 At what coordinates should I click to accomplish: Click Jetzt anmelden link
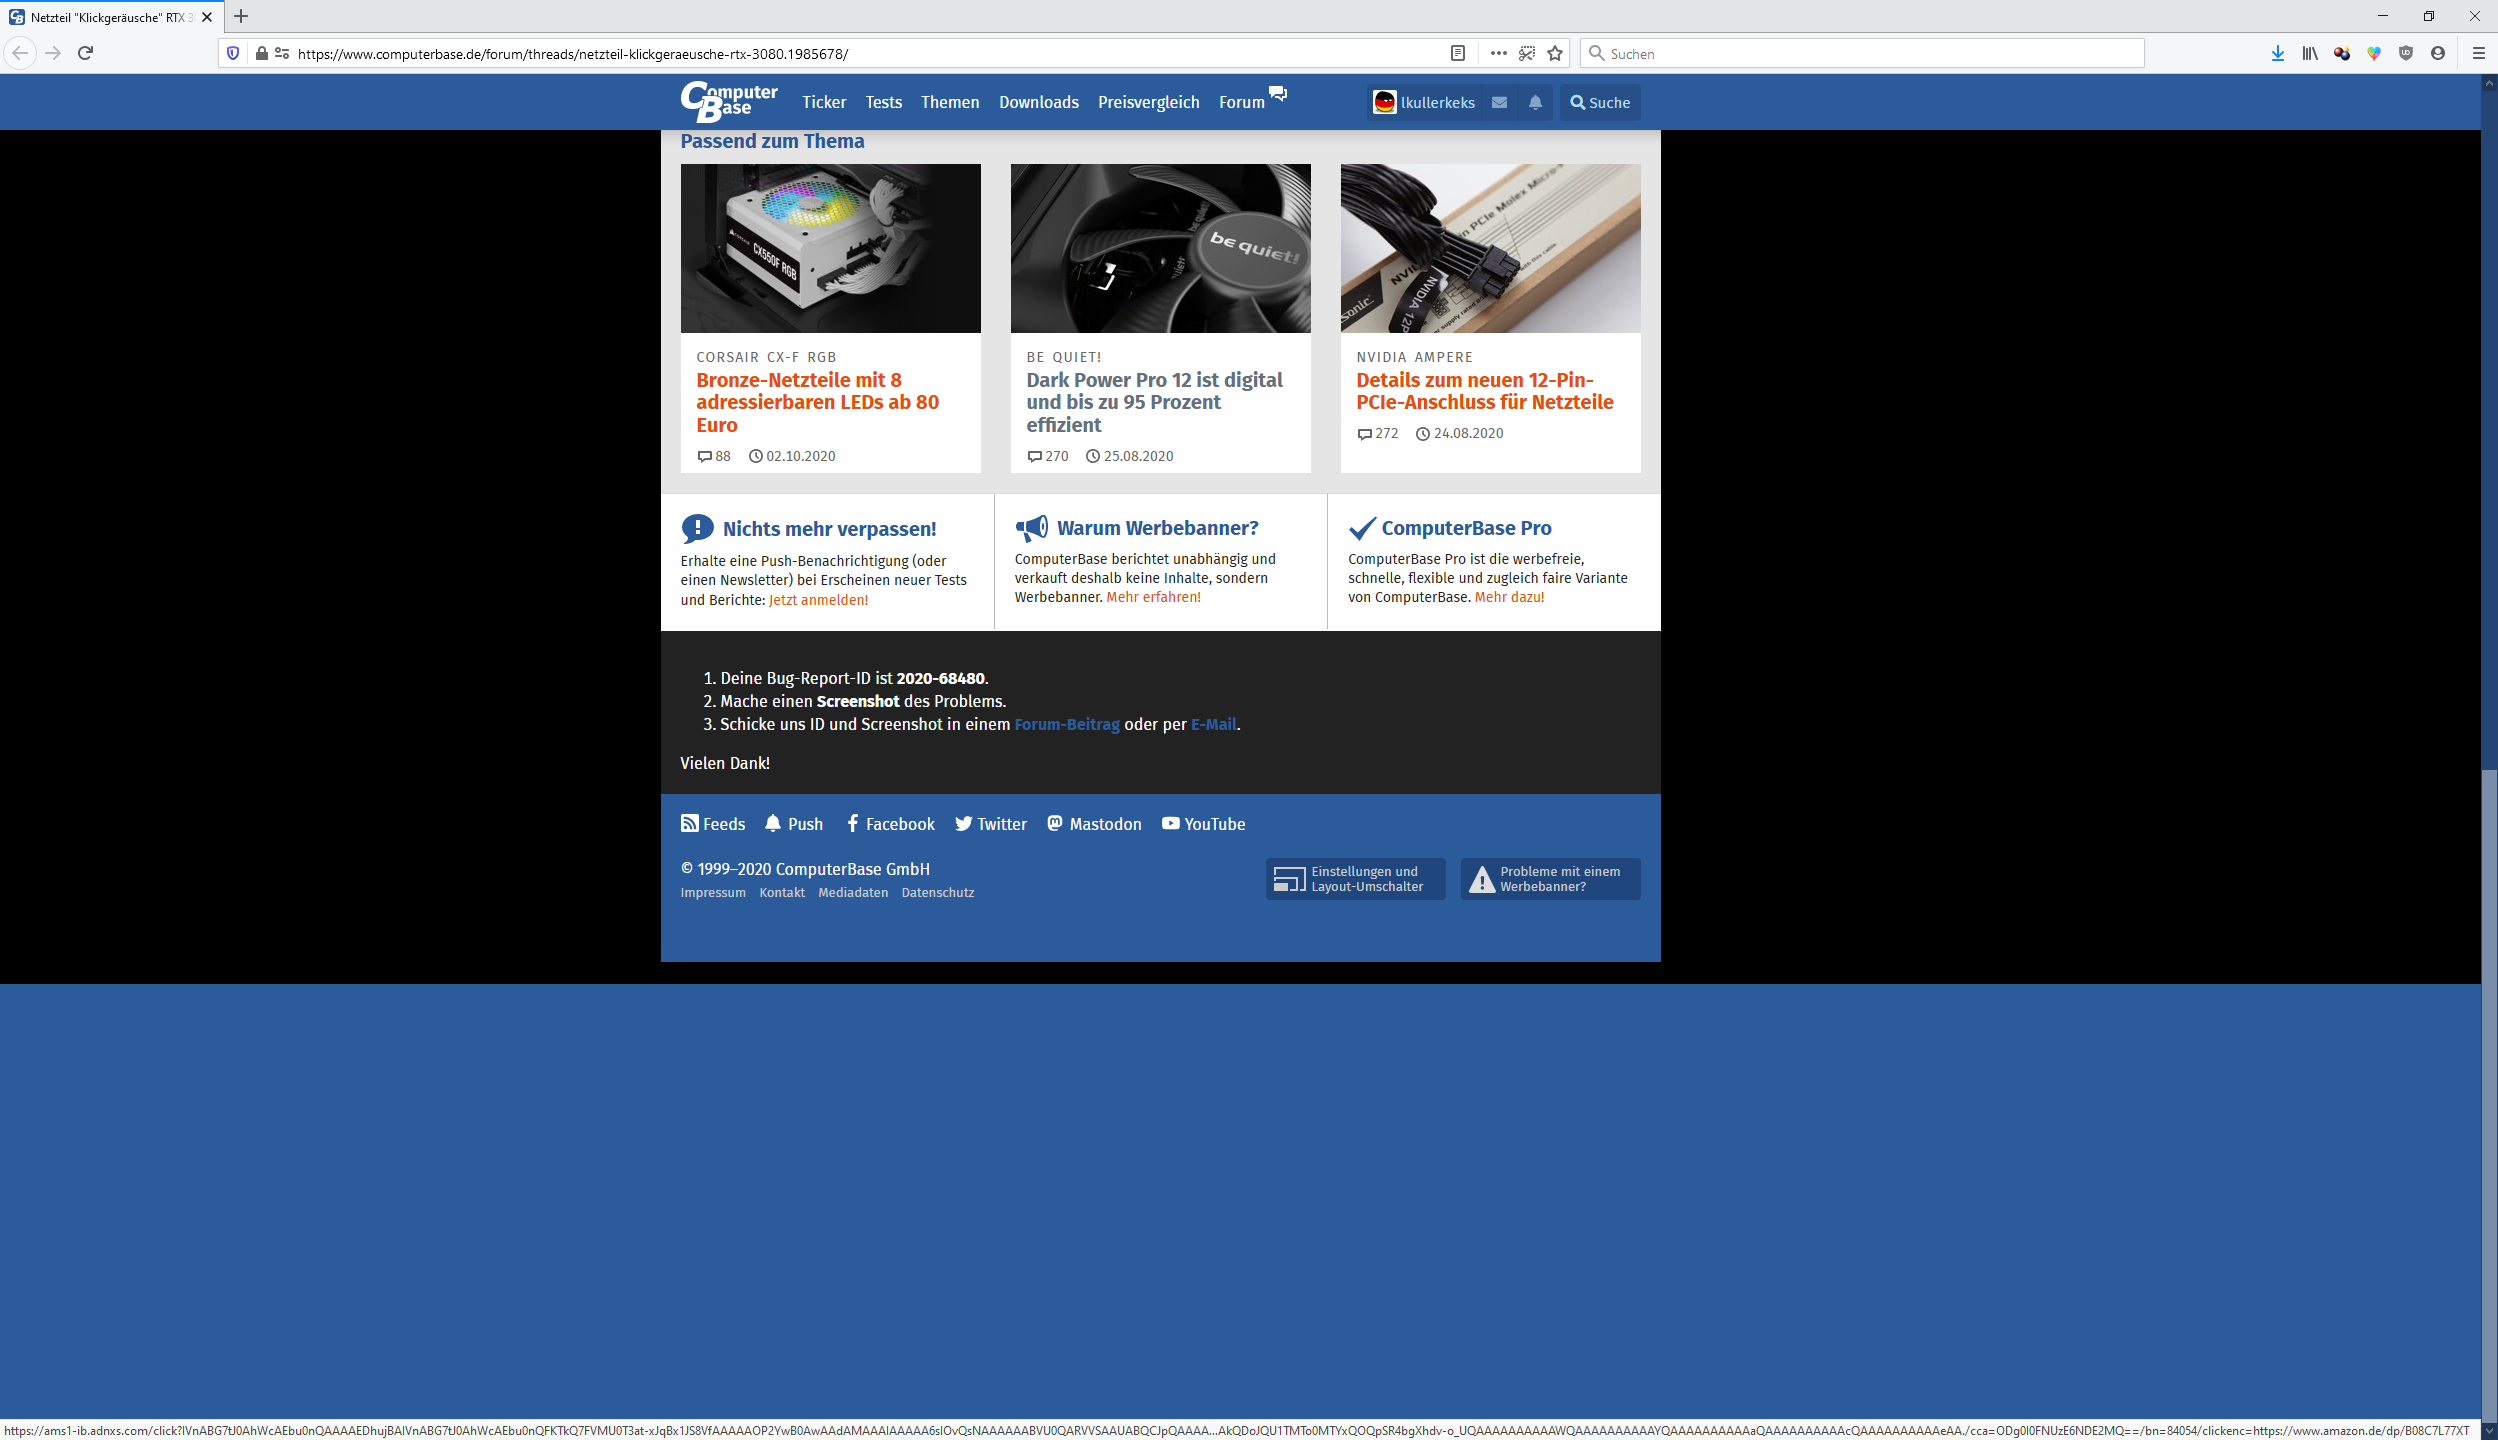tap(818, 600)
